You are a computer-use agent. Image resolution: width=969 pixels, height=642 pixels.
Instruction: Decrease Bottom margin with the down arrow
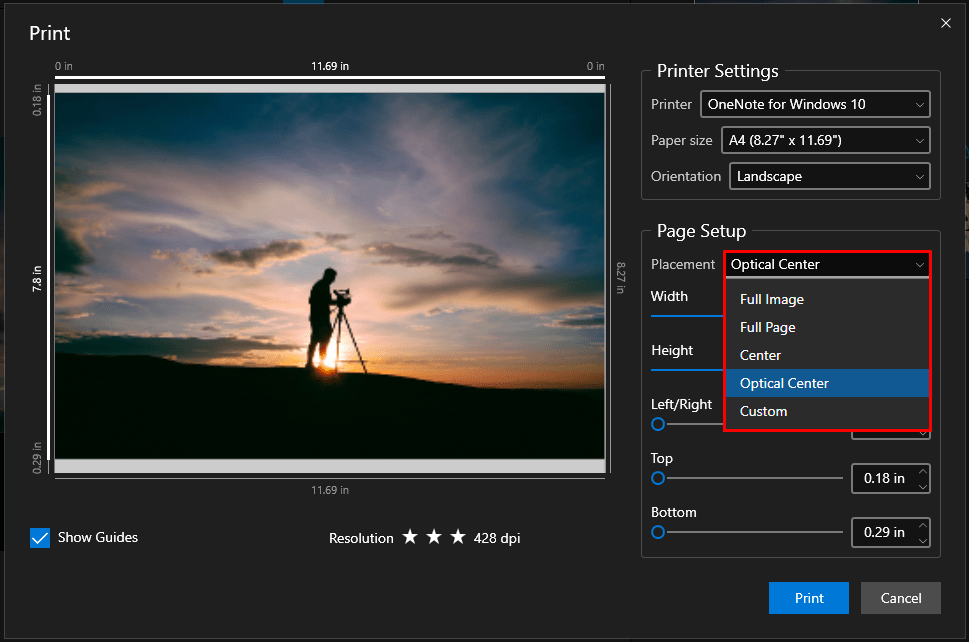[x=923, y=541]
